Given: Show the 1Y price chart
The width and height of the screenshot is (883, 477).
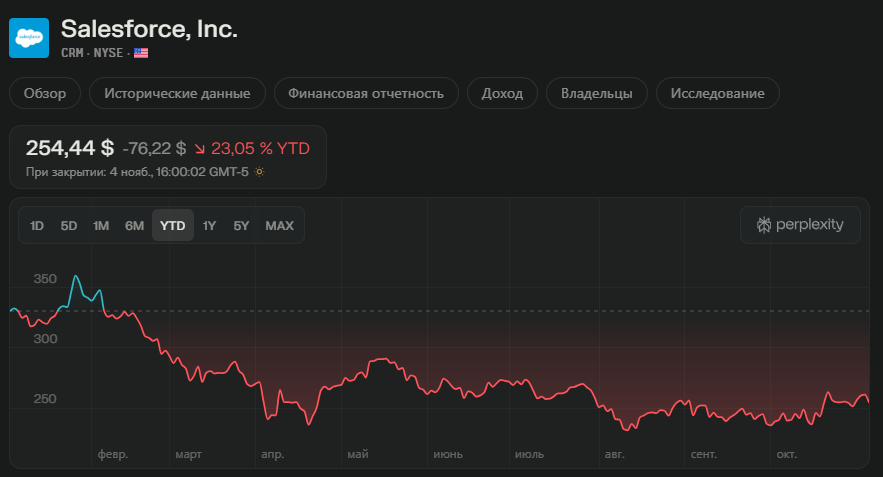Looking at the screenshot, I should 209,226.
